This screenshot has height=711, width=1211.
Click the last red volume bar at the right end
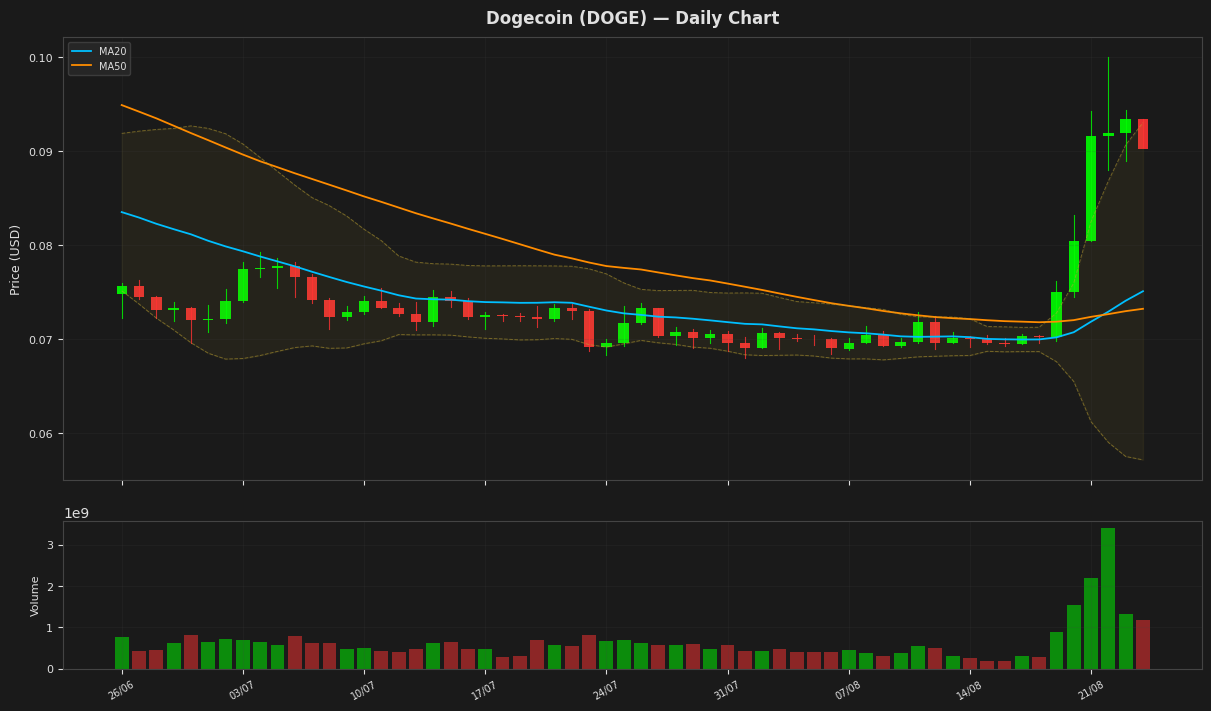(x=1143, y=645)
